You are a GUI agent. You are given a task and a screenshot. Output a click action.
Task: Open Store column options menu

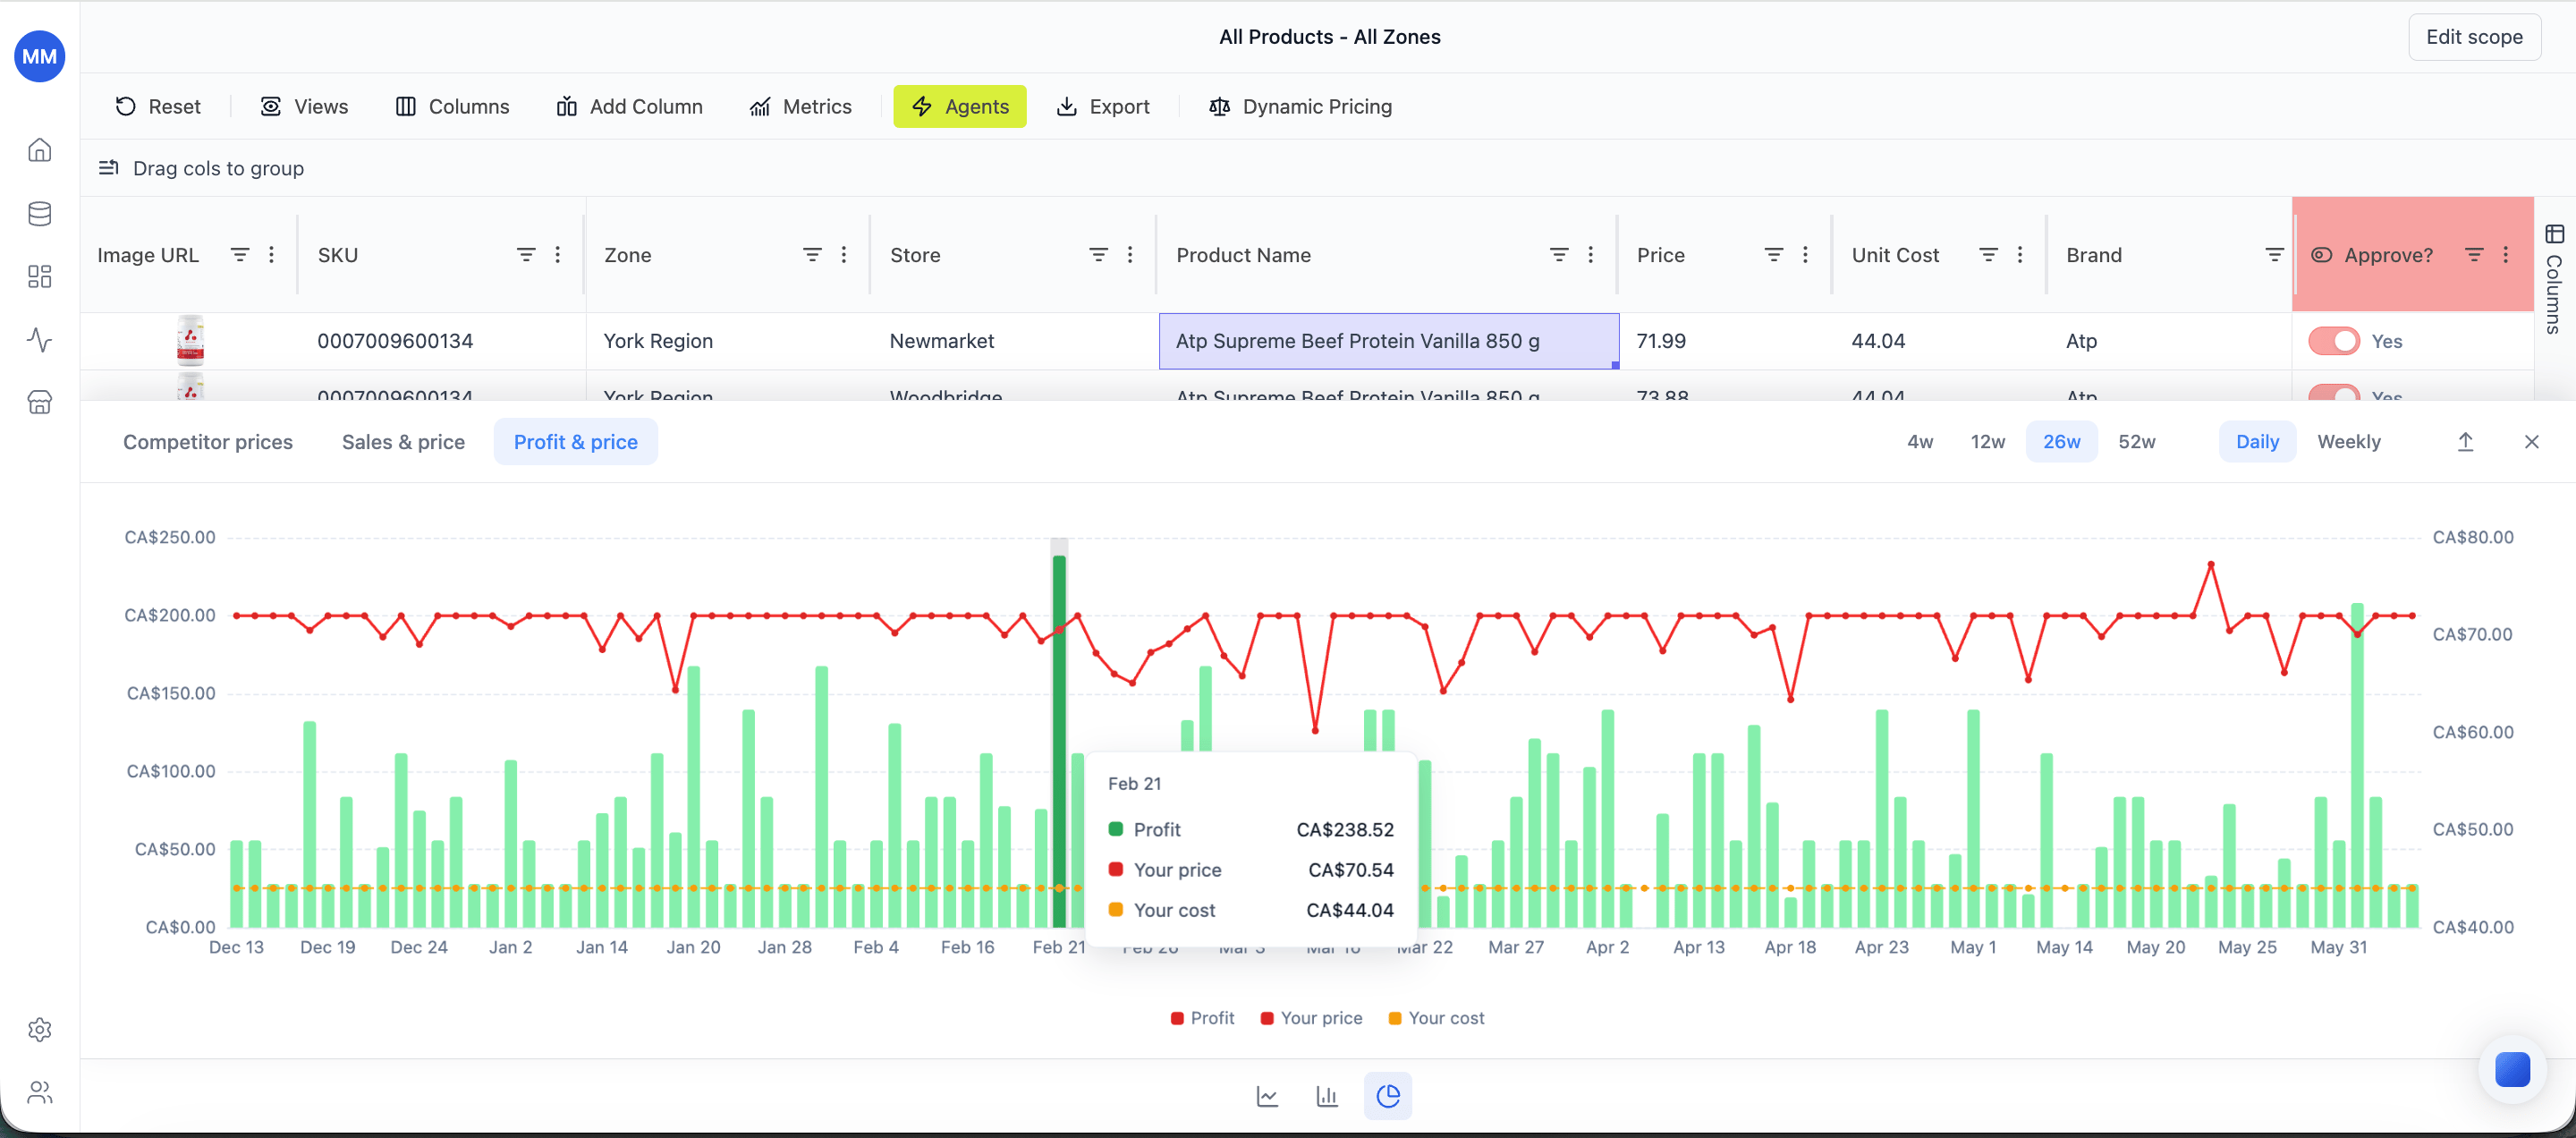(1129, 255)
